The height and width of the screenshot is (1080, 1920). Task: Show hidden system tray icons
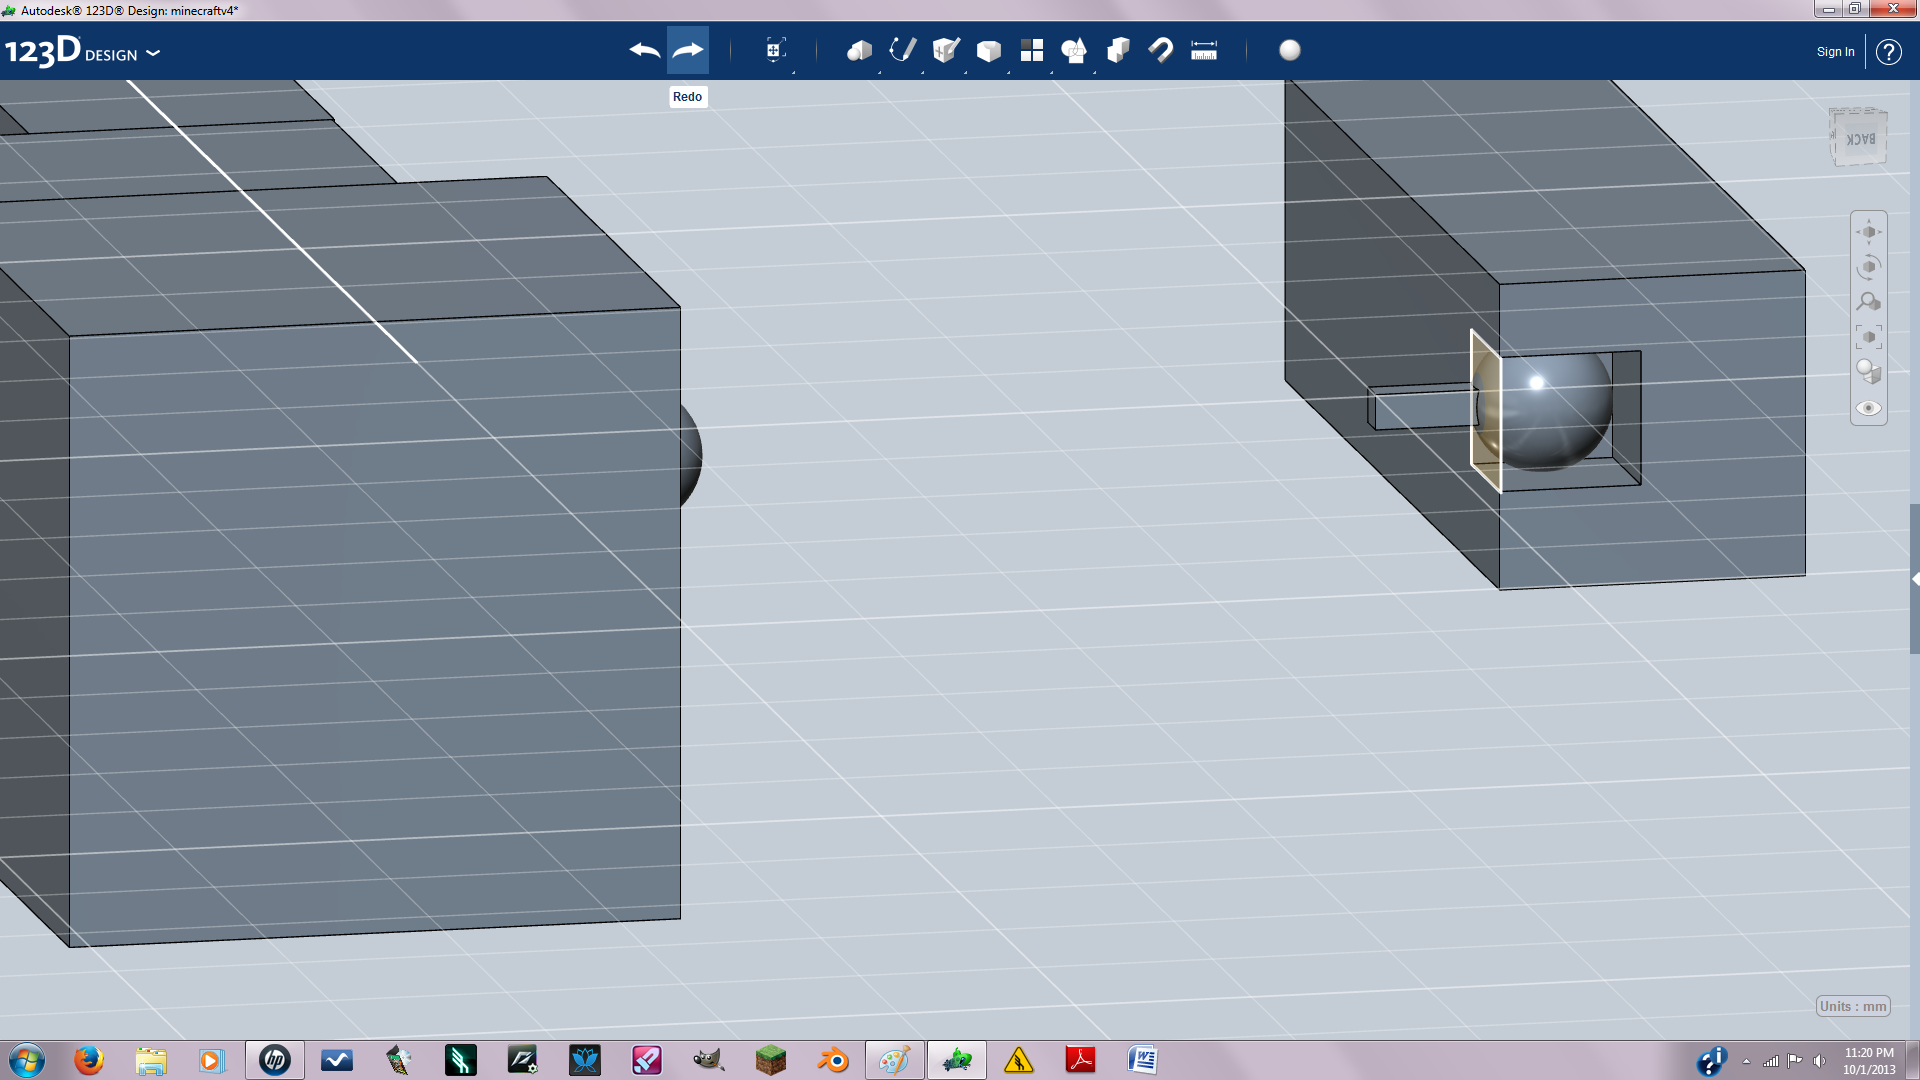[1746, 1061]
